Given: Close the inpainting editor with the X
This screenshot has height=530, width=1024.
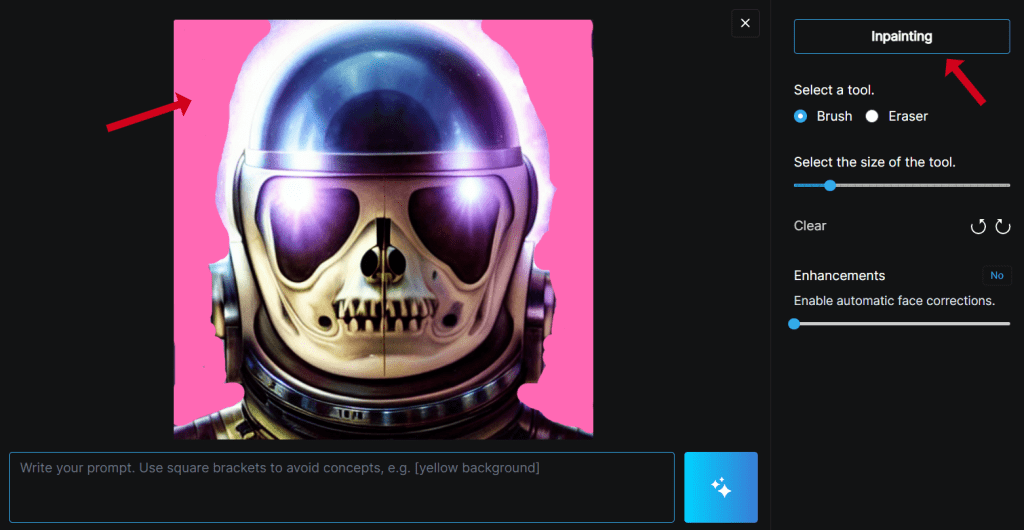Looking at the screenshot, I should click(x=745, y=23).
